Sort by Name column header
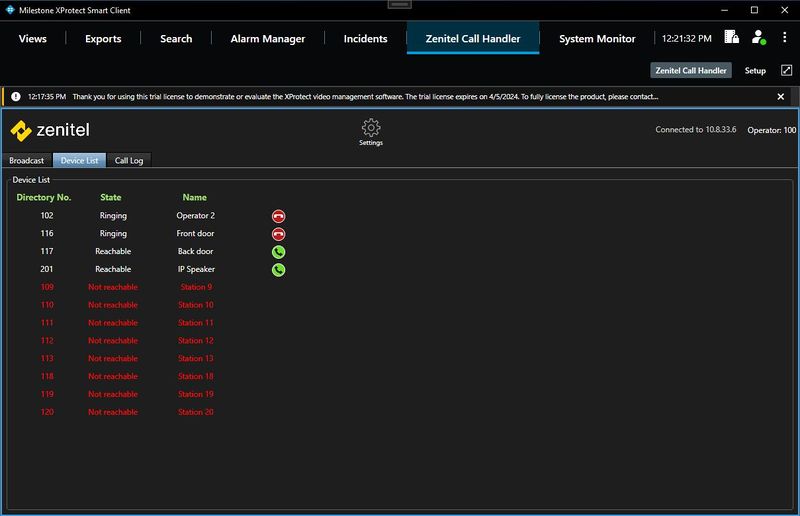Screen dimensions: 800x516 click(194, 198)
